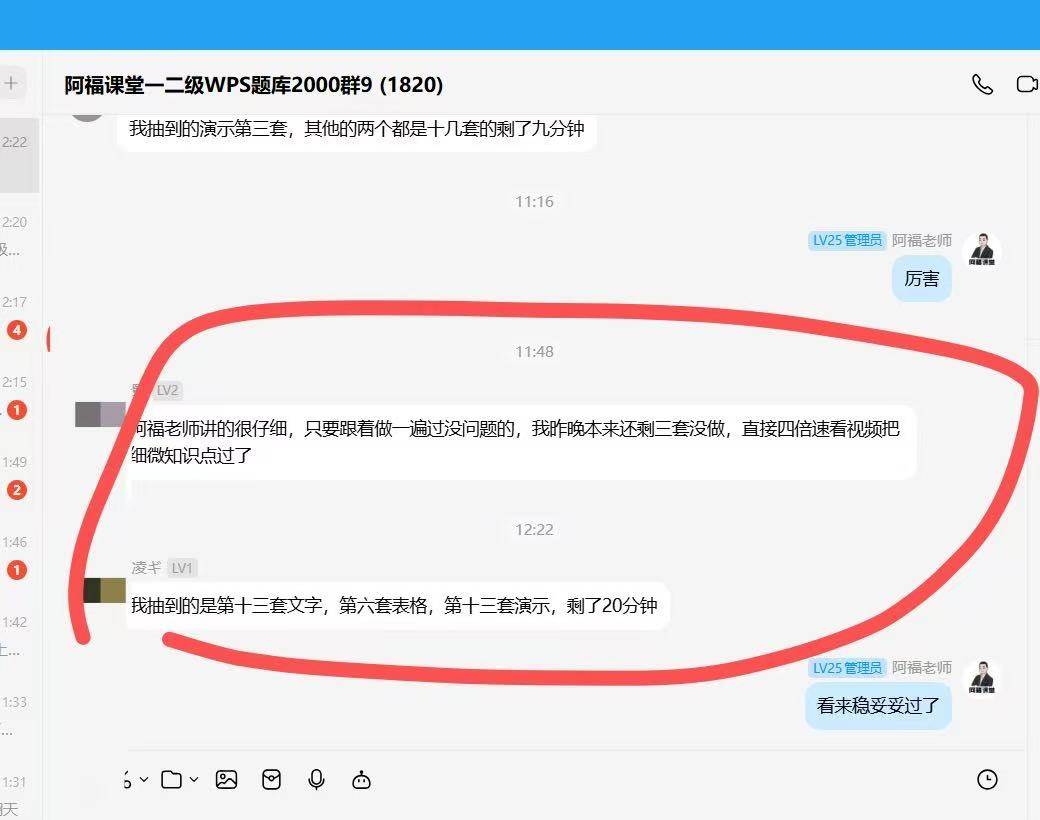Expand the folder icon dropdown arrow
This screenshot has height=820, width=1040.
[194, 780]
